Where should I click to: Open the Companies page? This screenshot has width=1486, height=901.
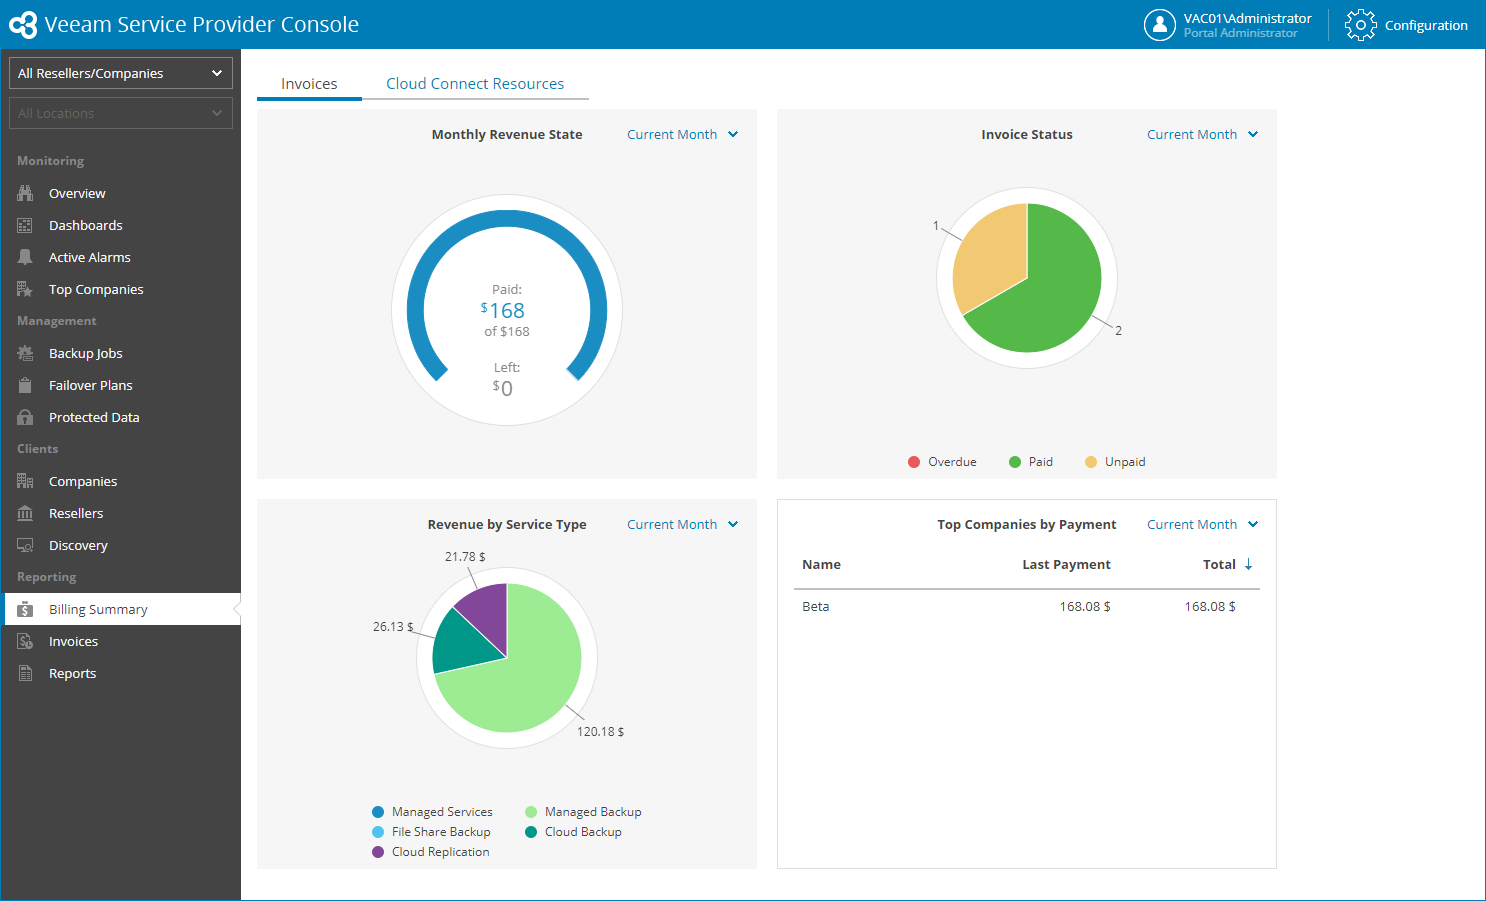[x=121, y=481]
